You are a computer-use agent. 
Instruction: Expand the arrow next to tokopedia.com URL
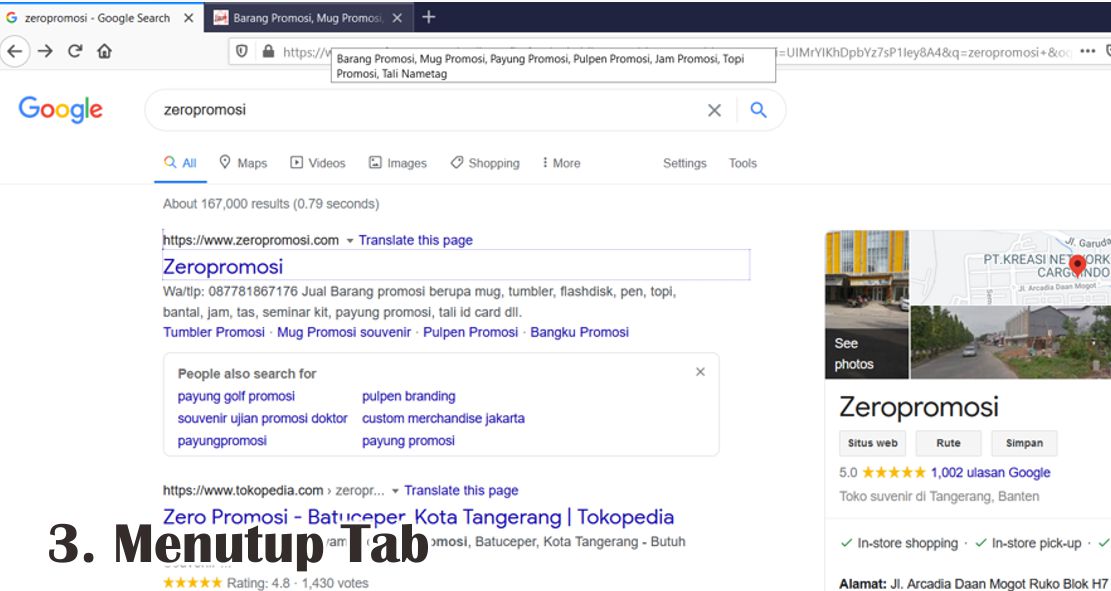click(x=395, y=491)
